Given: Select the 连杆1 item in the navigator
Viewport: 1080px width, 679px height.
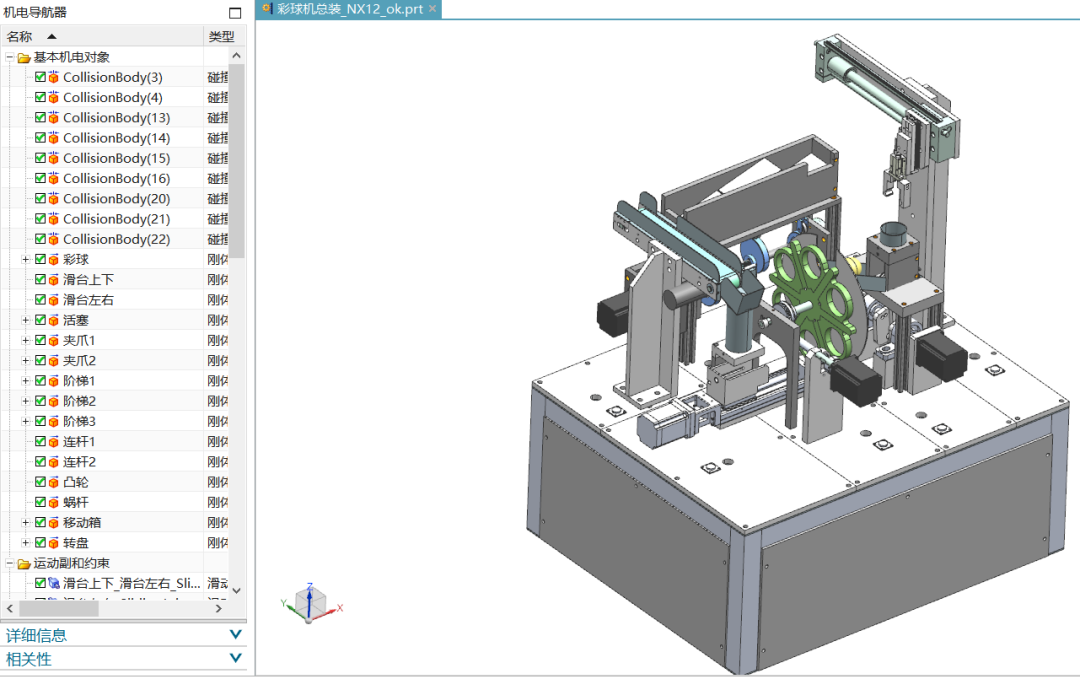Looking at the screenshot, I should click(79, 441).
